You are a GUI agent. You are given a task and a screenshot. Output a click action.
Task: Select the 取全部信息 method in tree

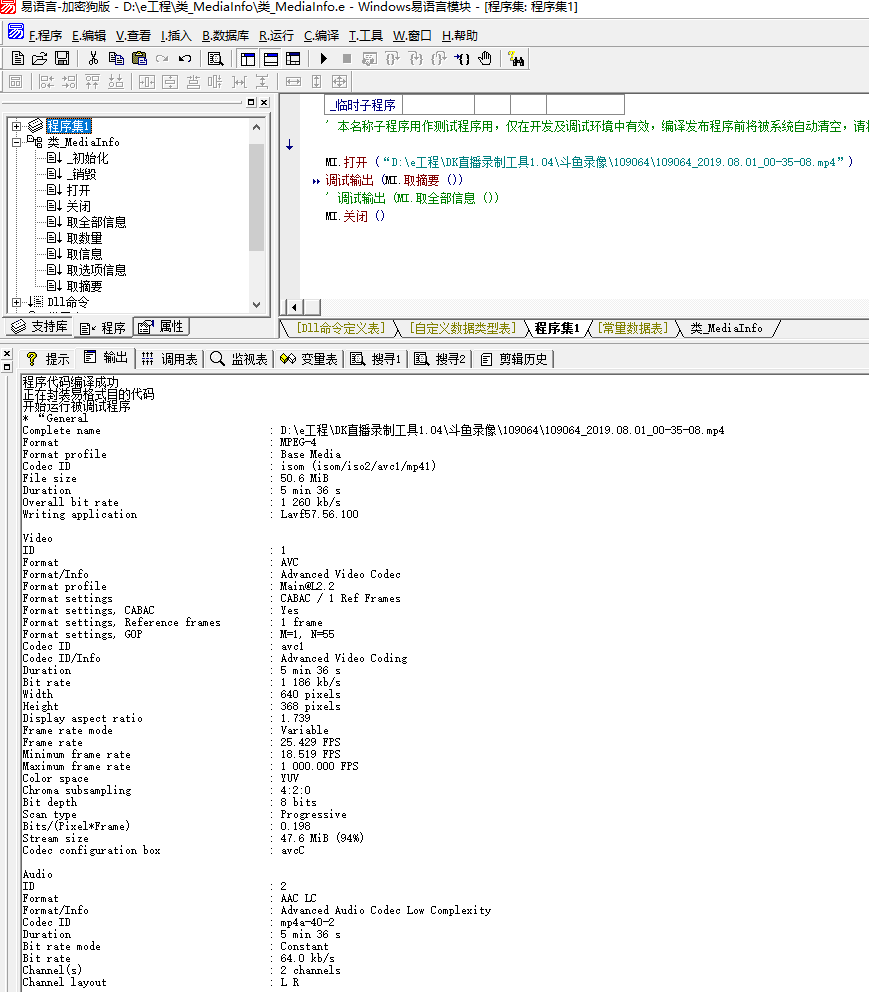[x=97, y=222]
